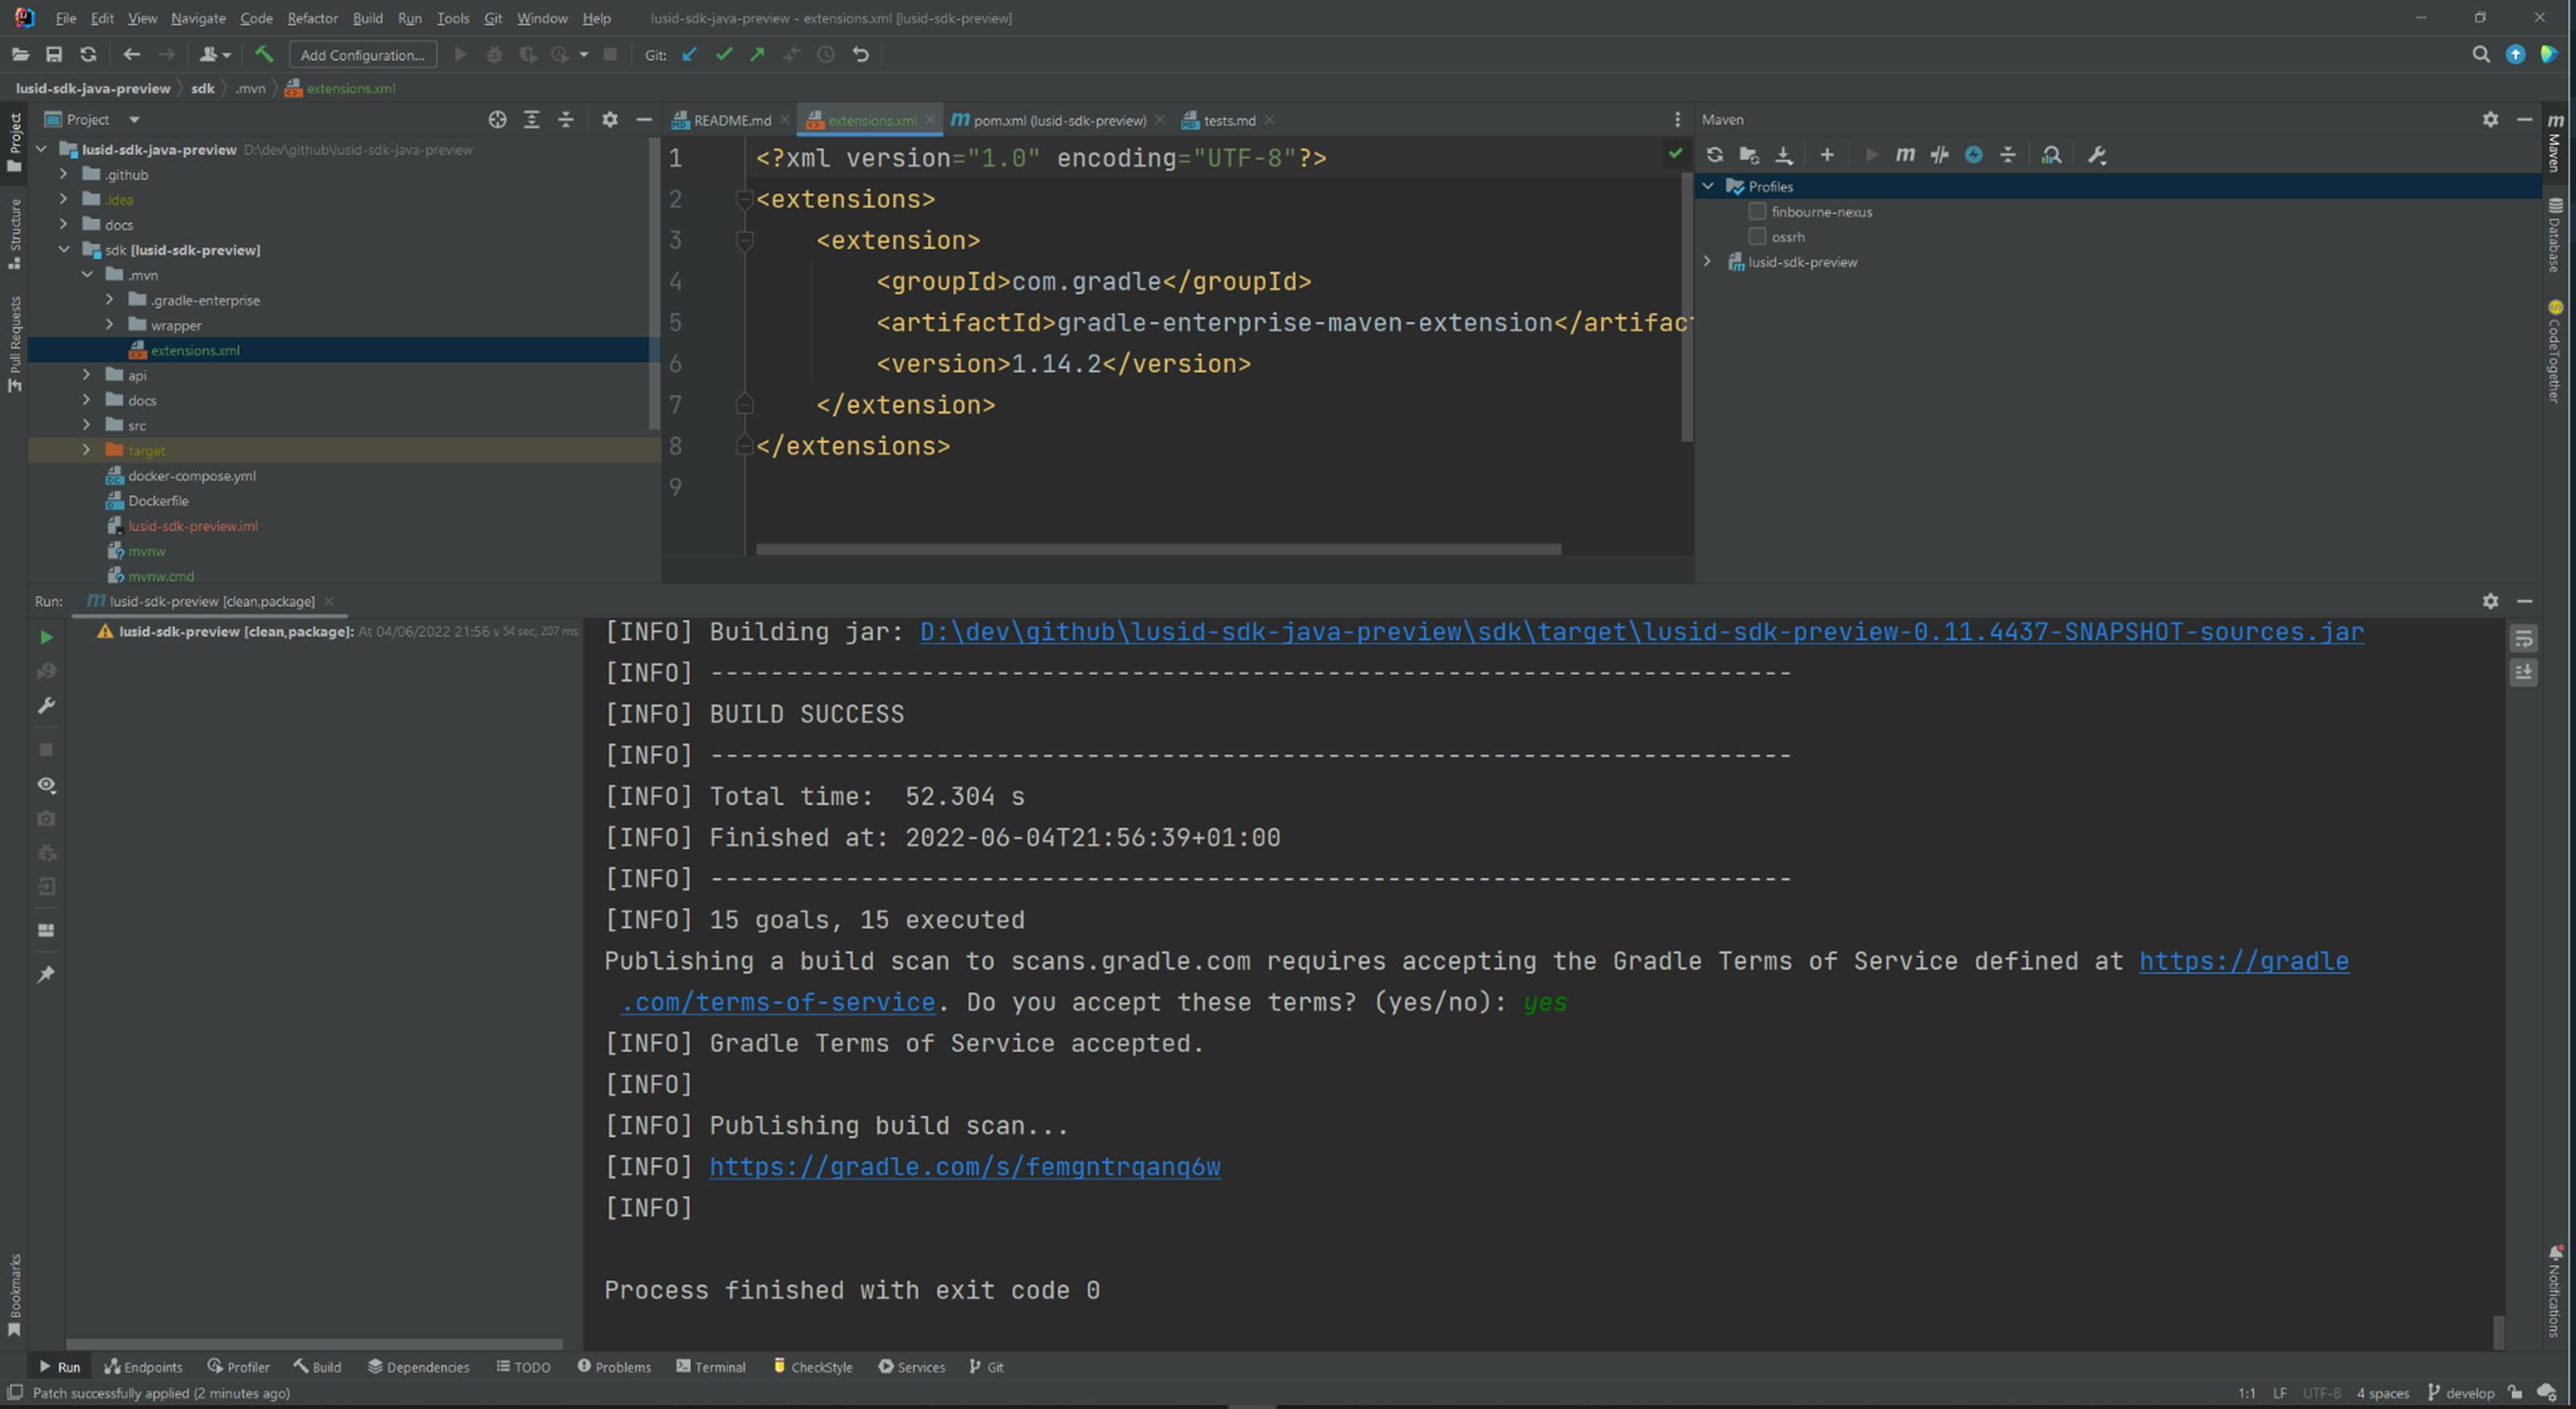Click the Select Opened File target icon
2576x1409 pixels.
[x=497, y=120]
